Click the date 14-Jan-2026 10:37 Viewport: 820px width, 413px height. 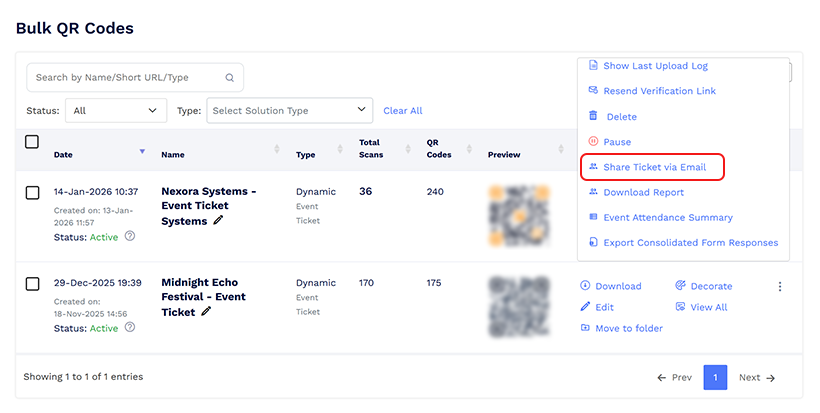pyautogui.click(x=96, y=192)
